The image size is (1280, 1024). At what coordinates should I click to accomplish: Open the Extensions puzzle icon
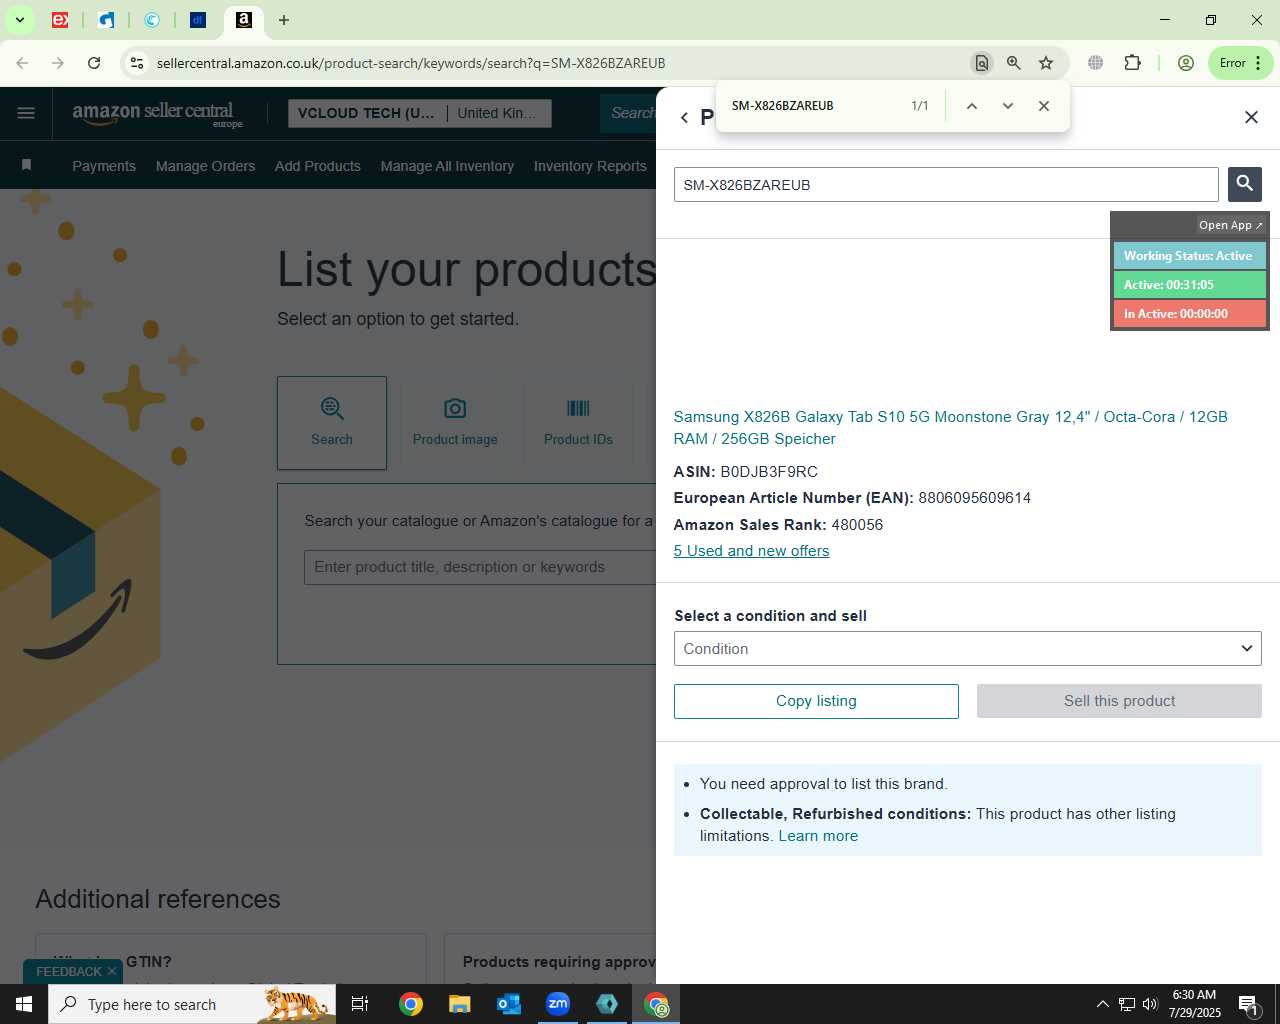(x=1132, y=63)
